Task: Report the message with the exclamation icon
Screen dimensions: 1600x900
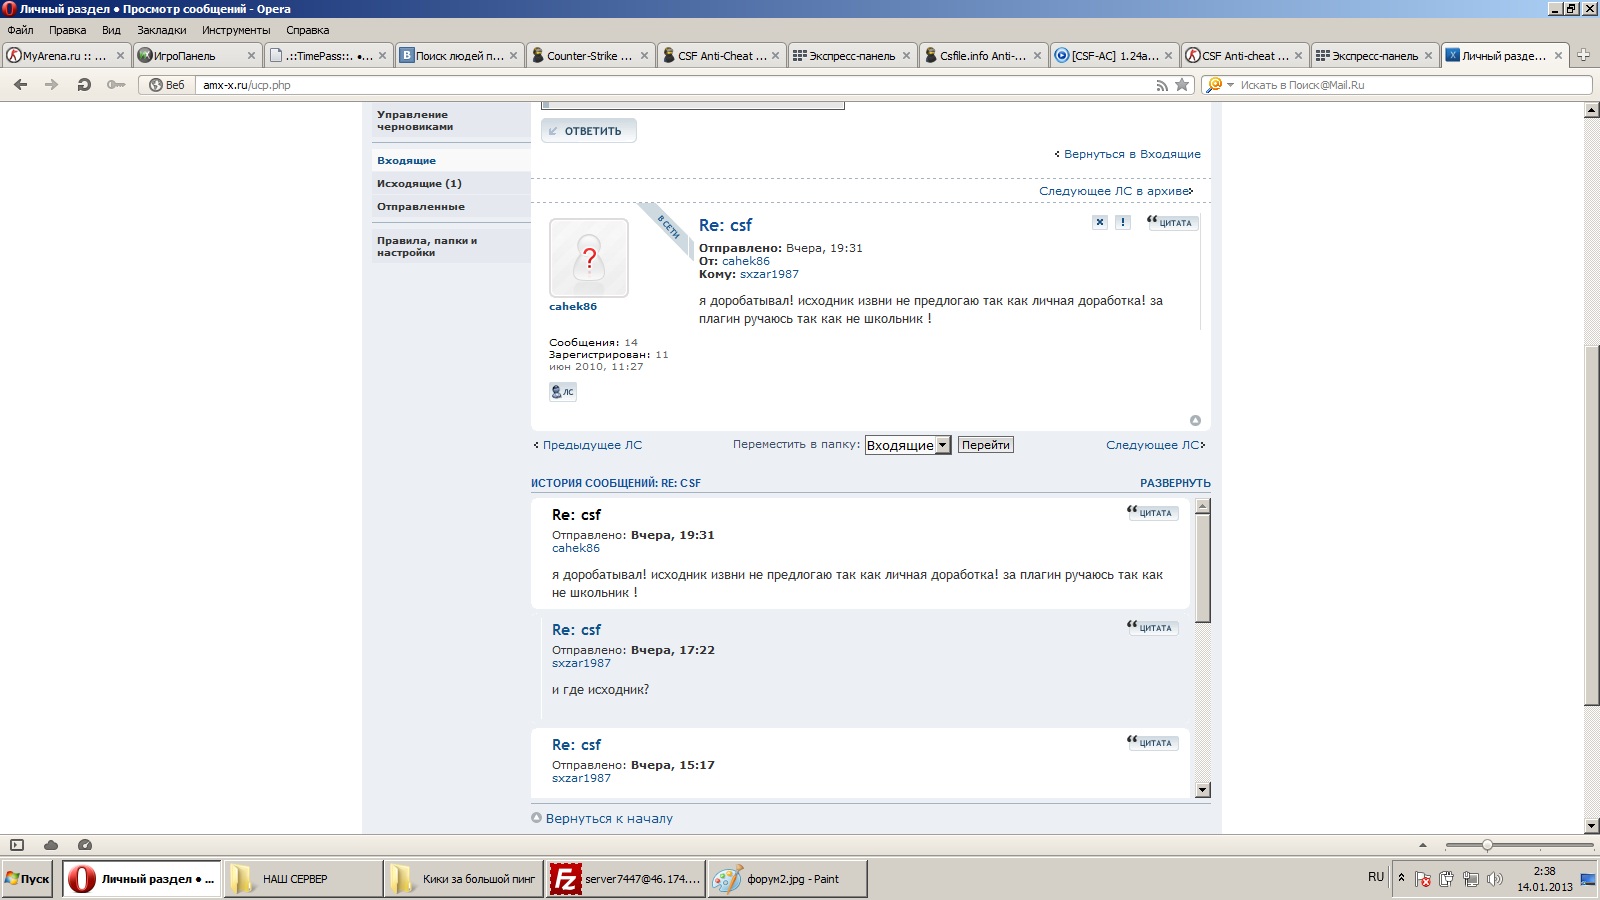Action: [1123, 222]
